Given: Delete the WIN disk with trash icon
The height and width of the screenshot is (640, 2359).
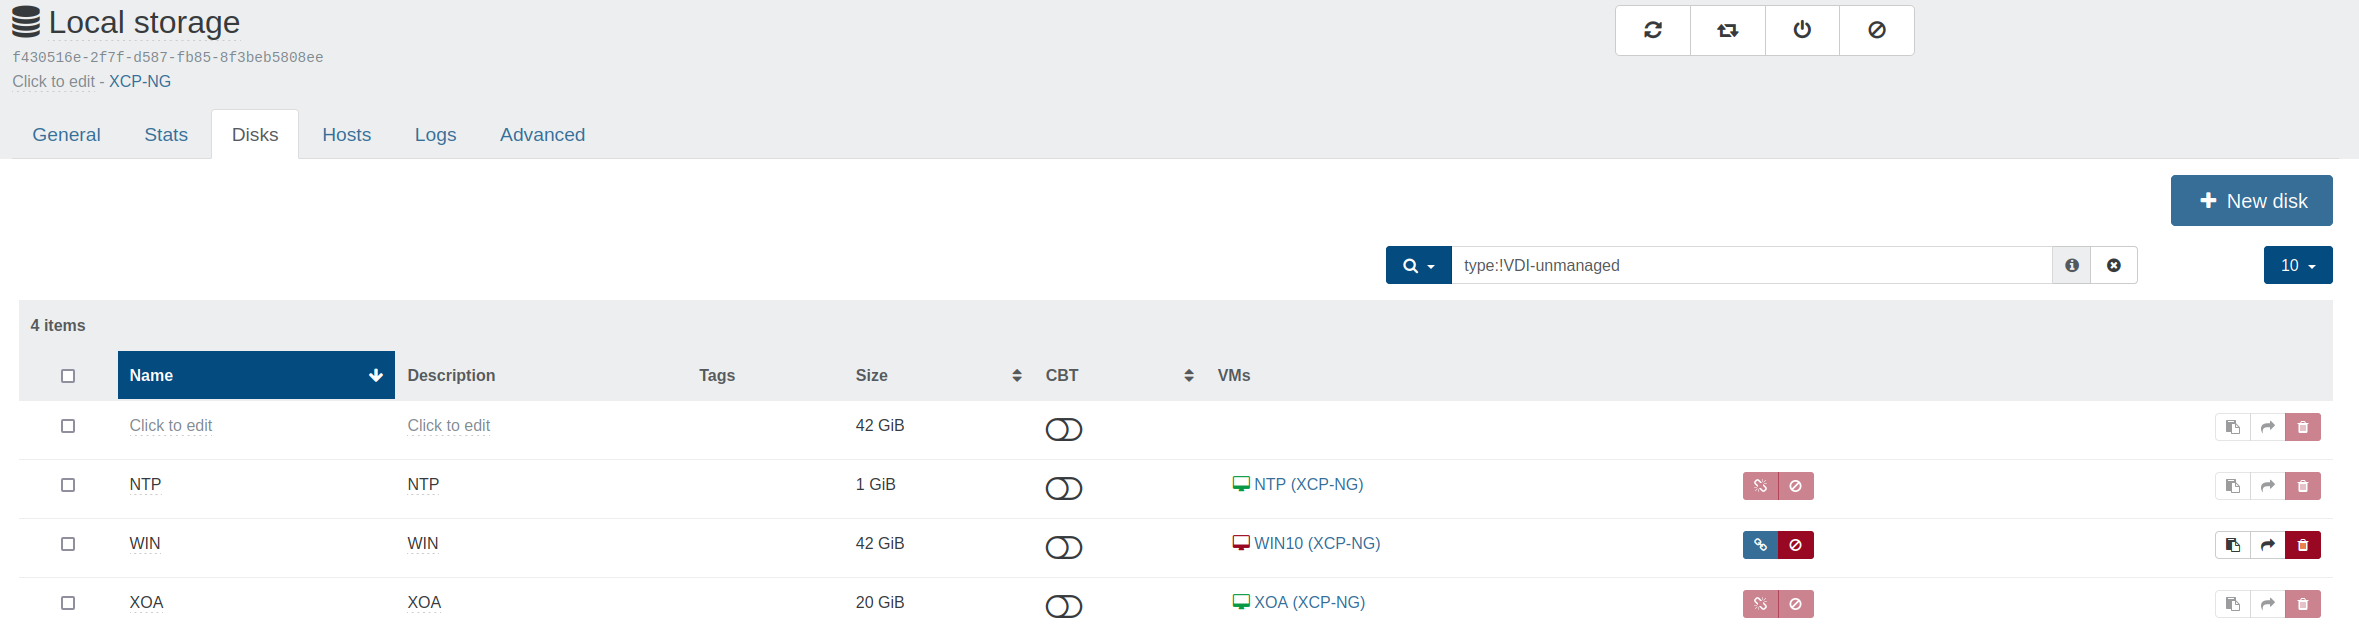Looking at the screenshot, I should coord(2302,545).
